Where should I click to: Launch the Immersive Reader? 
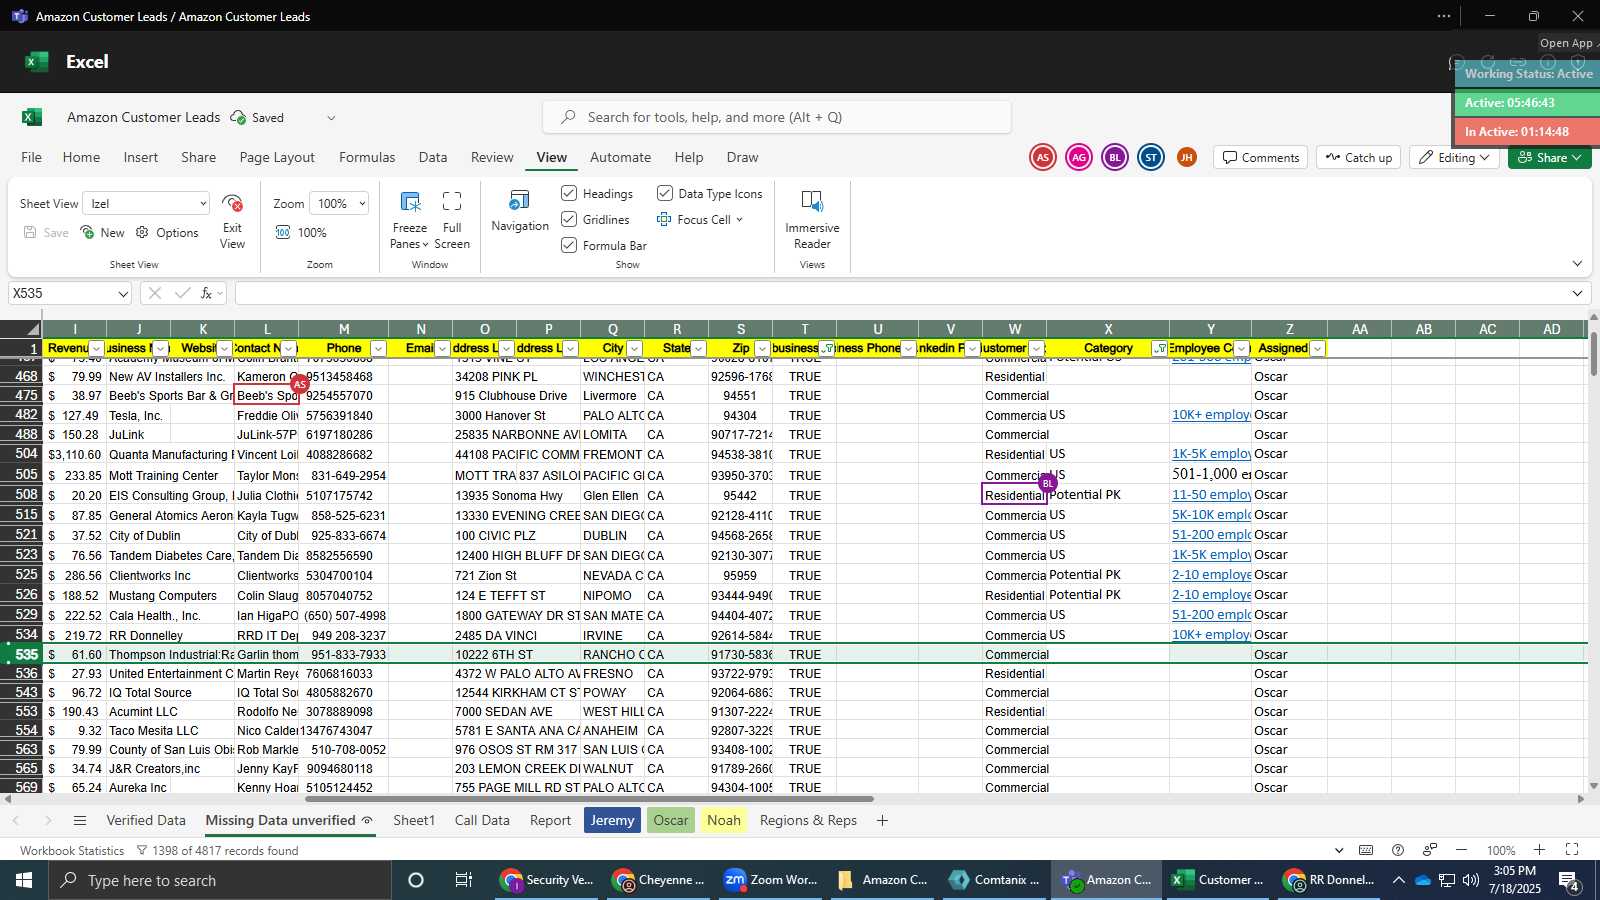pos(812,201)
